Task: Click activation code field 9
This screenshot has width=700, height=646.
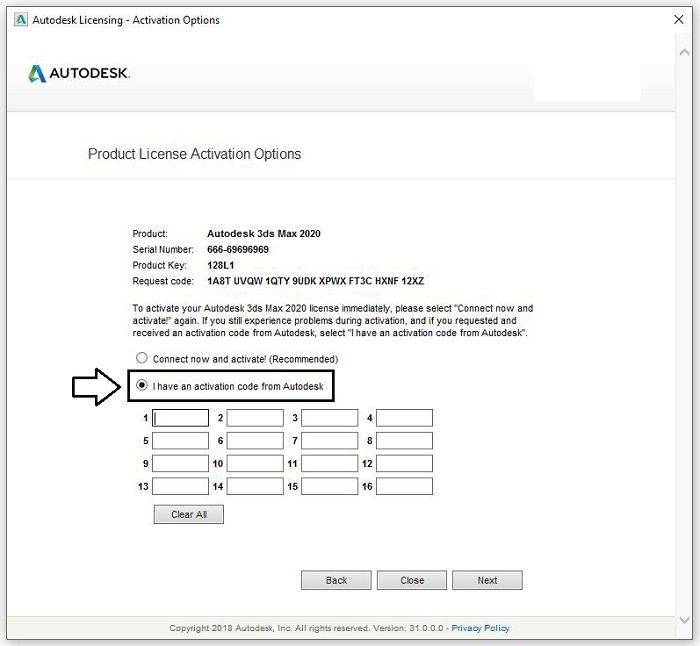Action: click(x=180, y=463)
